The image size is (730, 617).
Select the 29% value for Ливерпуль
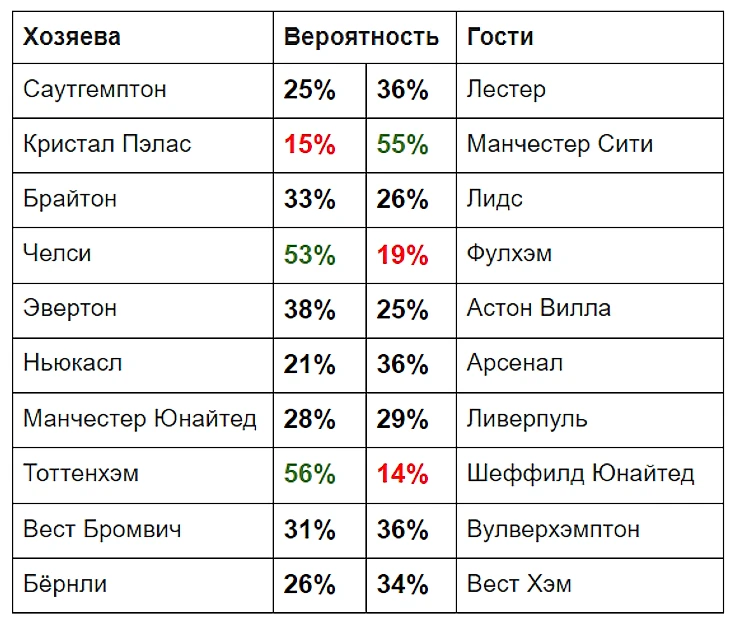(402, 420)
